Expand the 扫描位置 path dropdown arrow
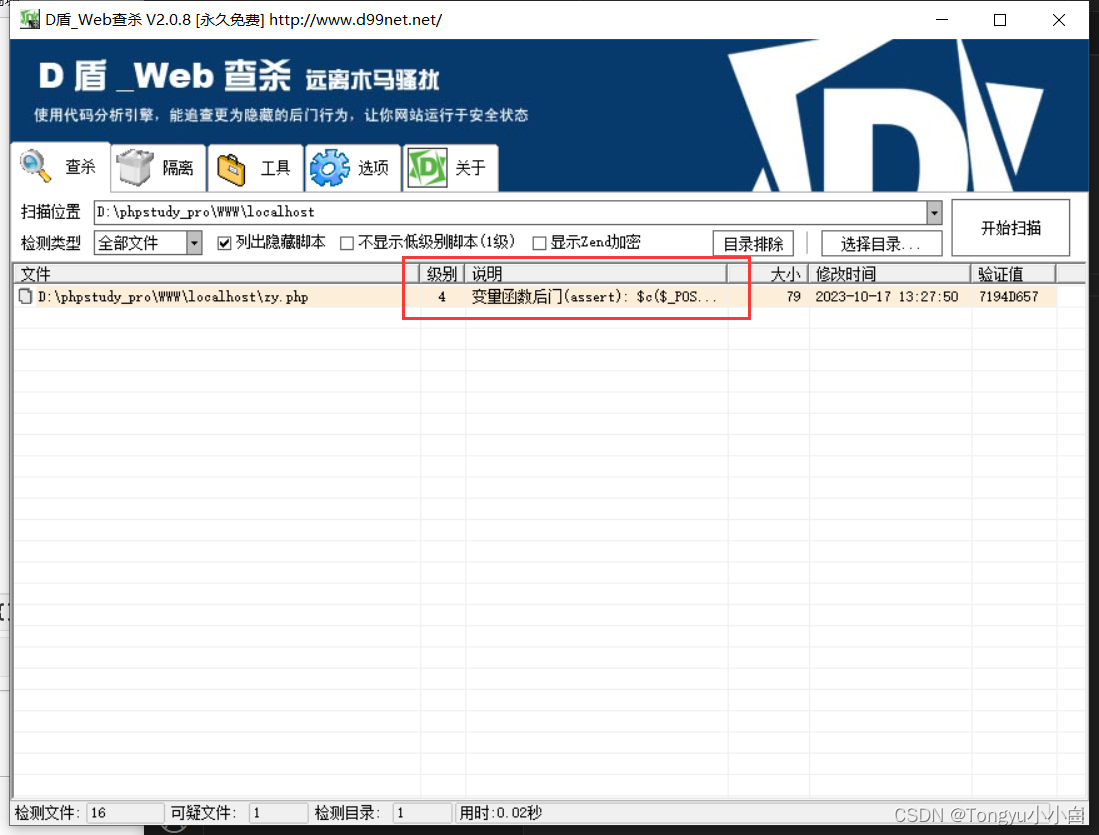The height and width of the screenshot is (835, 1099). click(934, 212)
